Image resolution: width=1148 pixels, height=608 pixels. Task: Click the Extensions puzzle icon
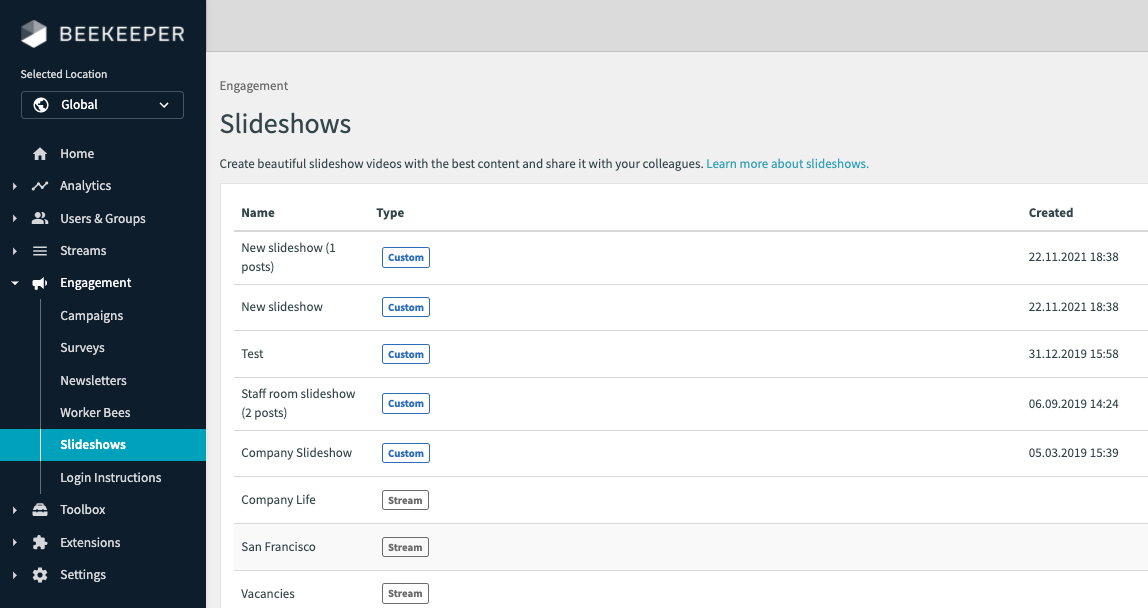click(38, 542)
